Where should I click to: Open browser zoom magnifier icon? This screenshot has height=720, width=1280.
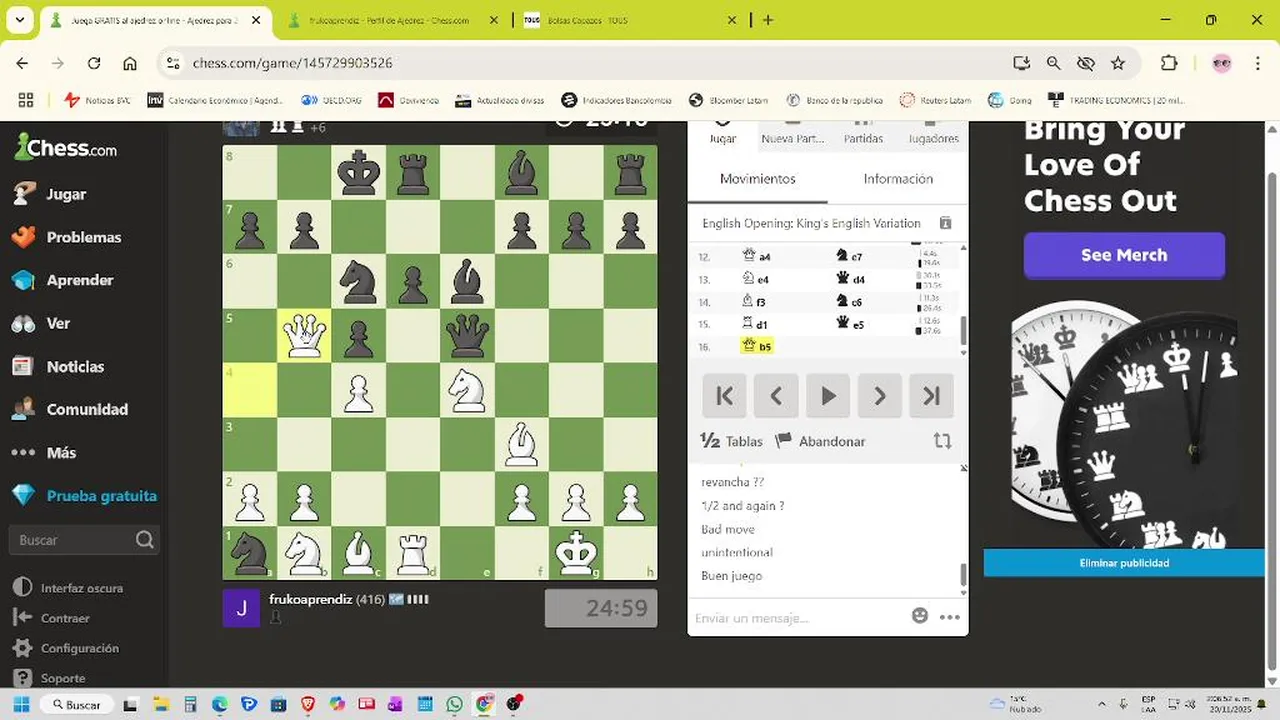[1053, 63]
